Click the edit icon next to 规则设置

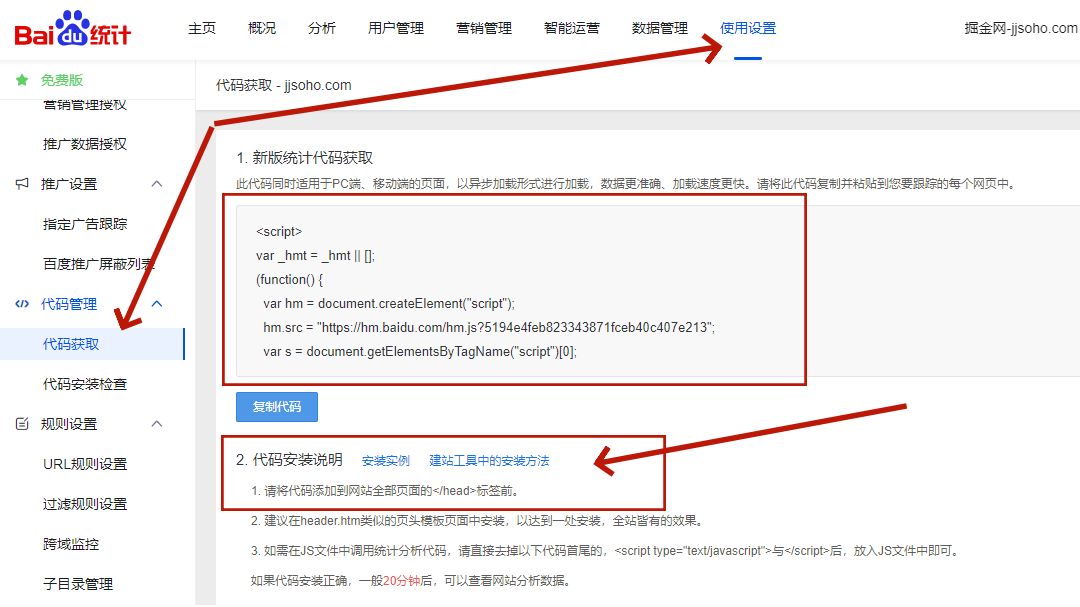tap(22, 424)
